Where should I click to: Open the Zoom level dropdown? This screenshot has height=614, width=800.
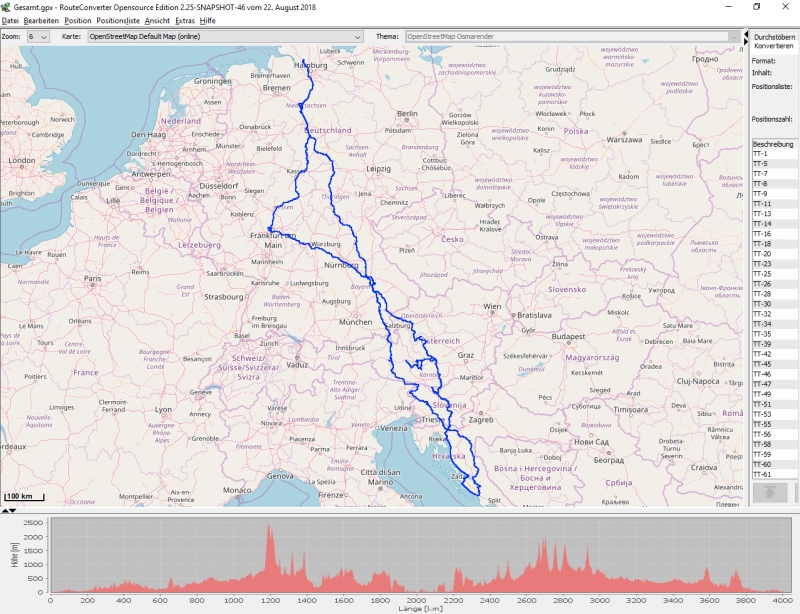[38, 37]
